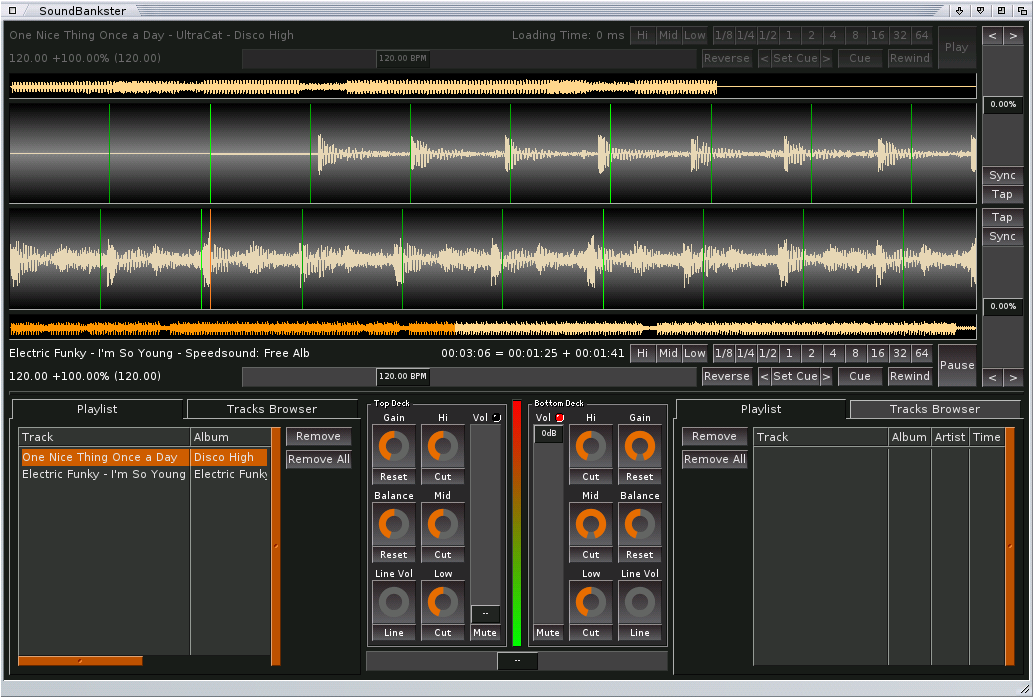
Task: Mute the Top Deck
Action: pyautogui.click(x=485, y=632)
